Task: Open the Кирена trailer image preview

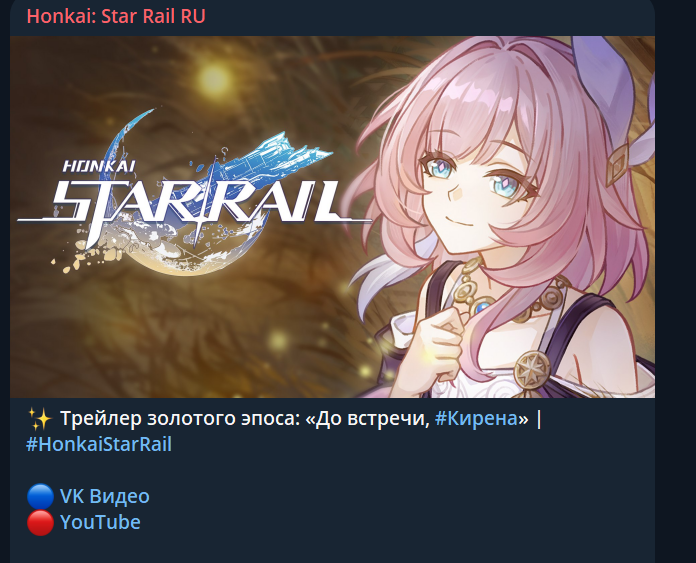Action: (332, 217)
